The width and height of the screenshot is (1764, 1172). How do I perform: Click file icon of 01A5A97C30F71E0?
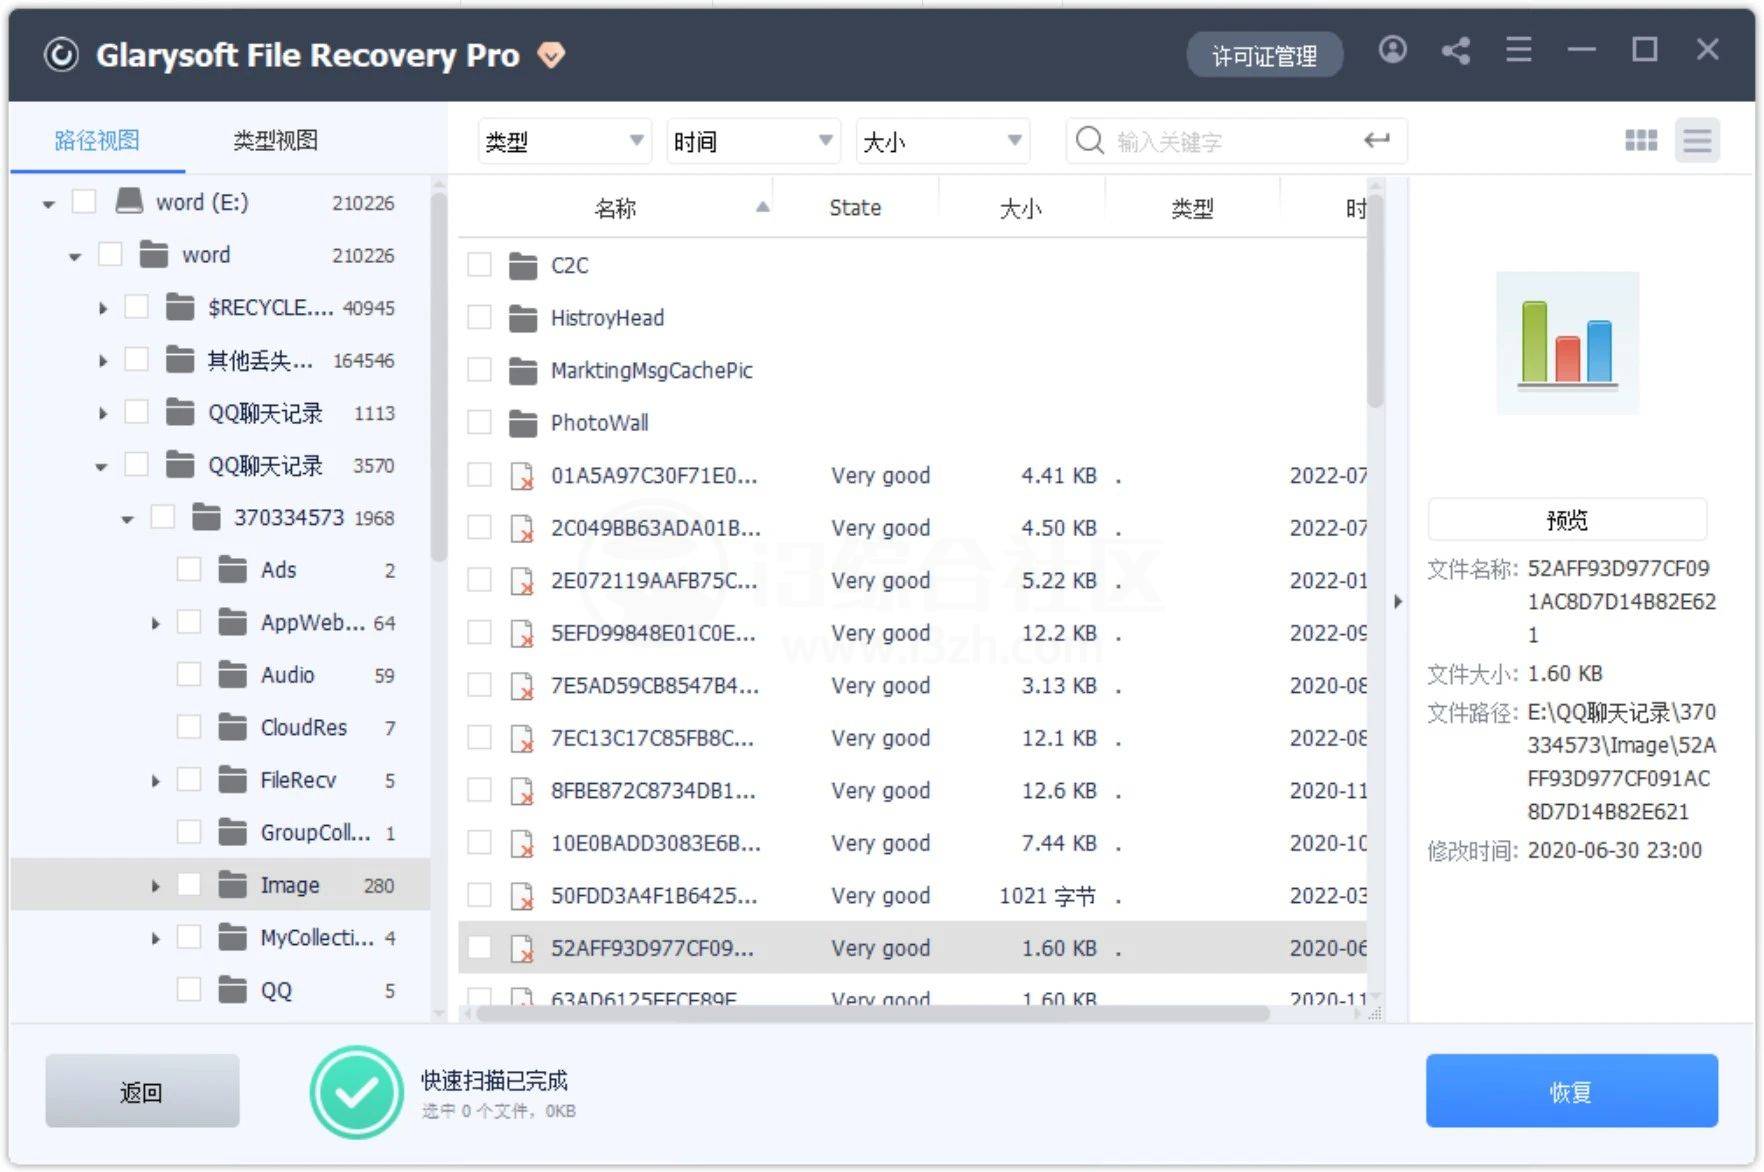(x=522, y=476)
